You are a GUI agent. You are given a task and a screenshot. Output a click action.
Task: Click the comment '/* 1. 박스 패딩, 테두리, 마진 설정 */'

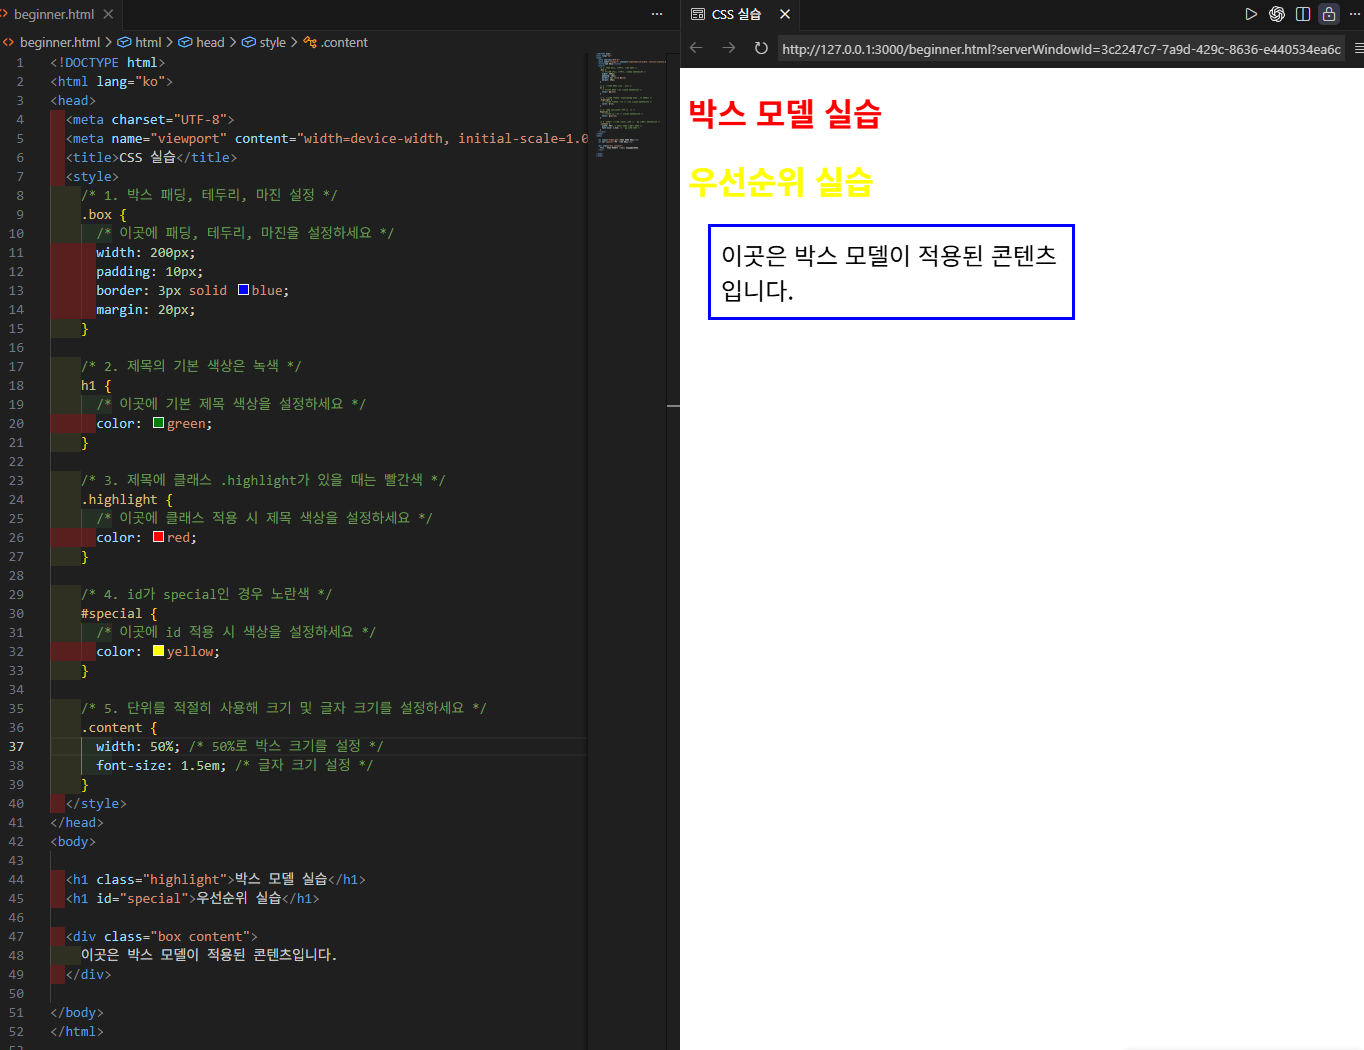[209, 195]
